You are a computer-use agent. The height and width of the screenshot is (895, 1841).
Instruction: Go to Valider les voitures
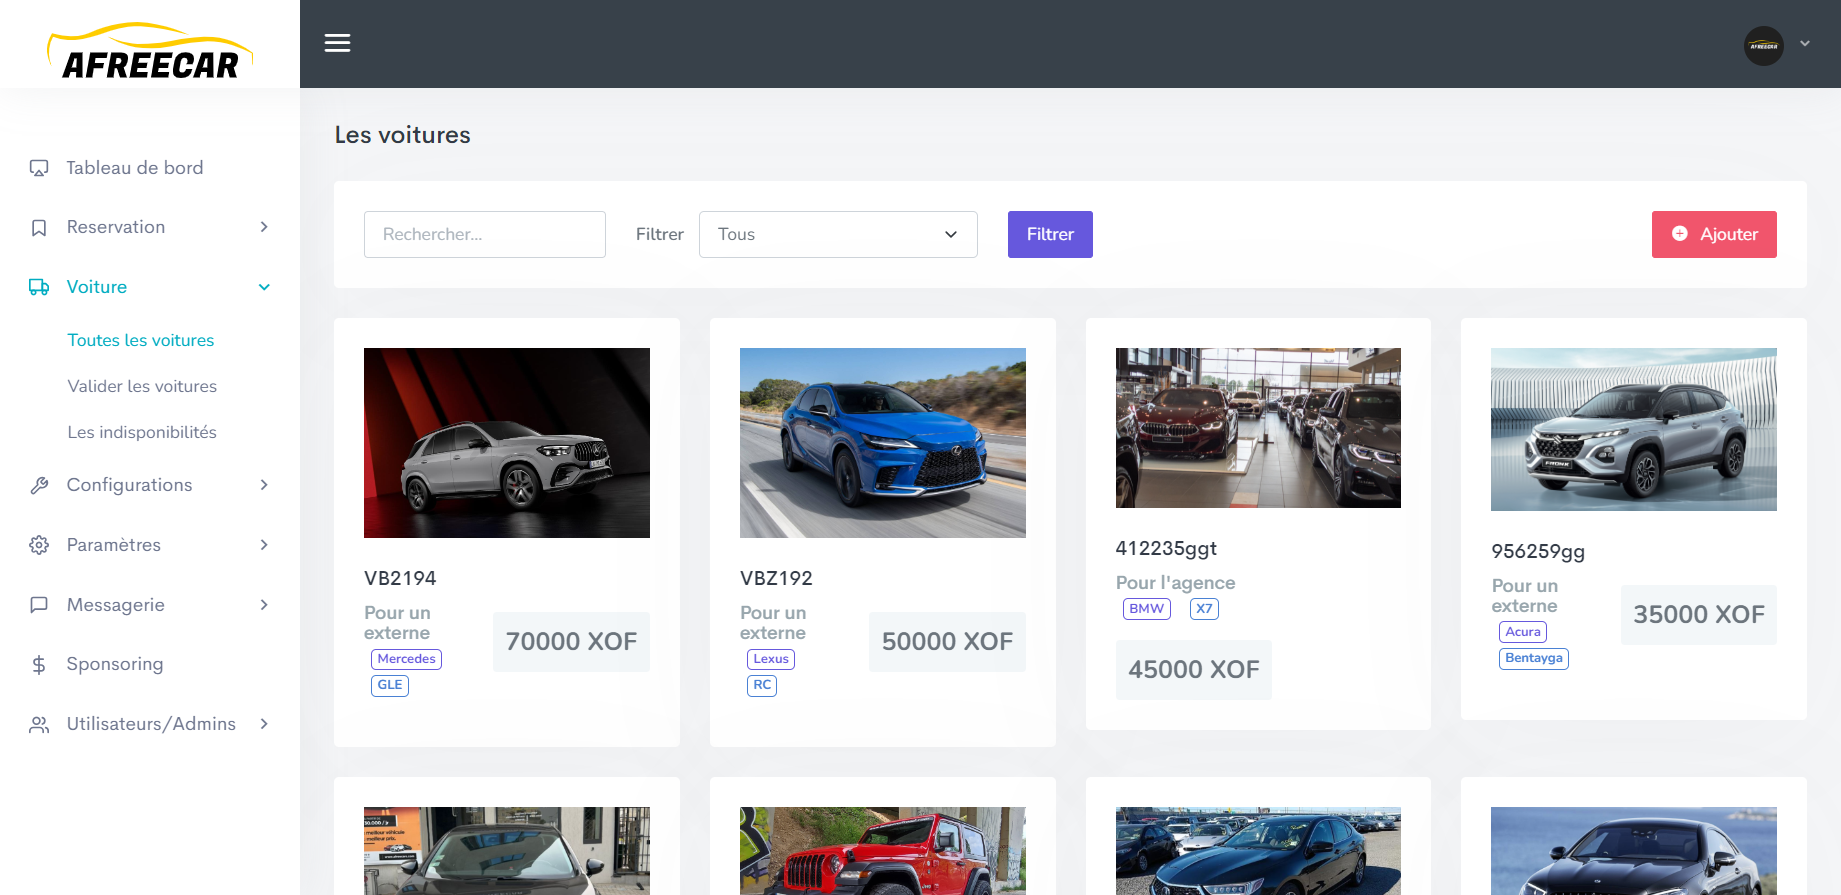pos(142,386)
